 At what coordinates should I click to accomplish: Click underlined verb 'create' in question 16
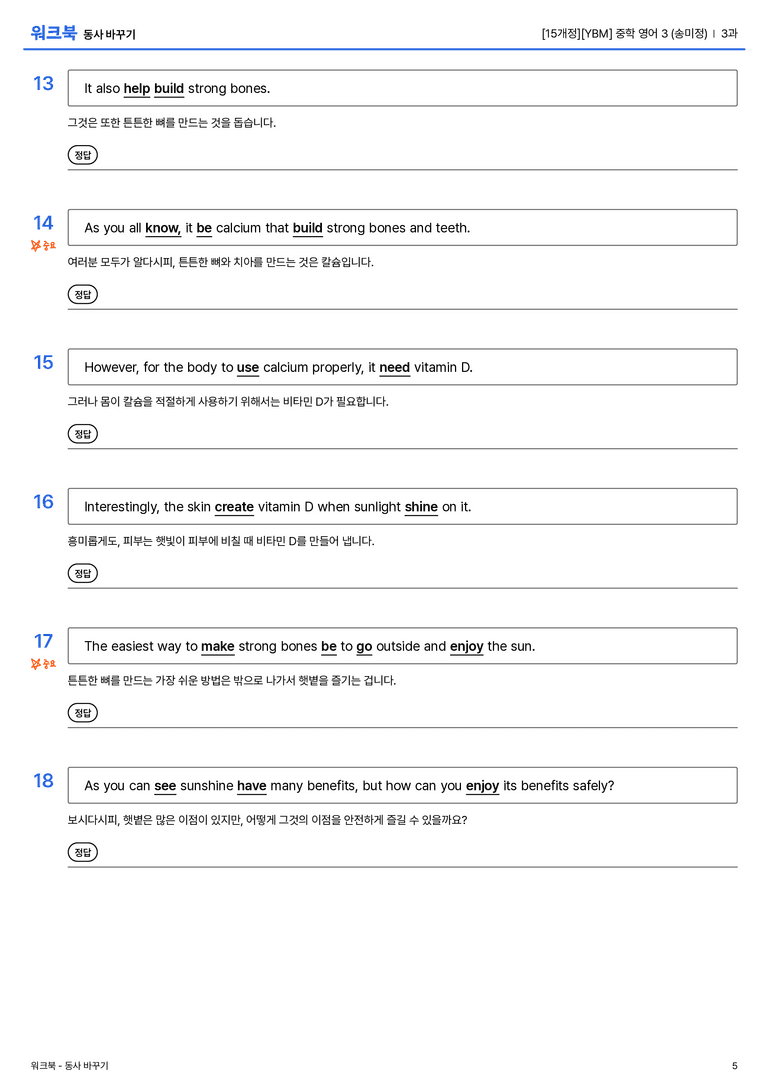tap(234, 507)
